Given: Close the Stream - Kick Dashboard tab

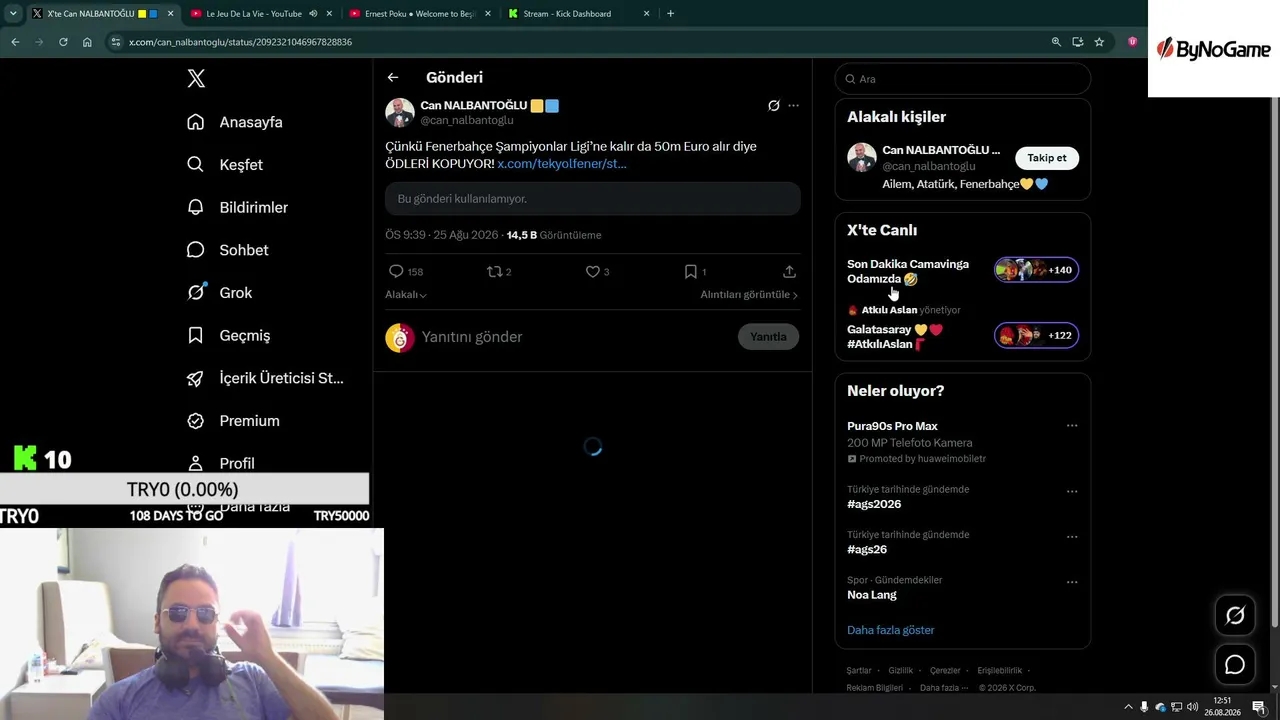Looking at the screenshot, I should coord(647,14).
